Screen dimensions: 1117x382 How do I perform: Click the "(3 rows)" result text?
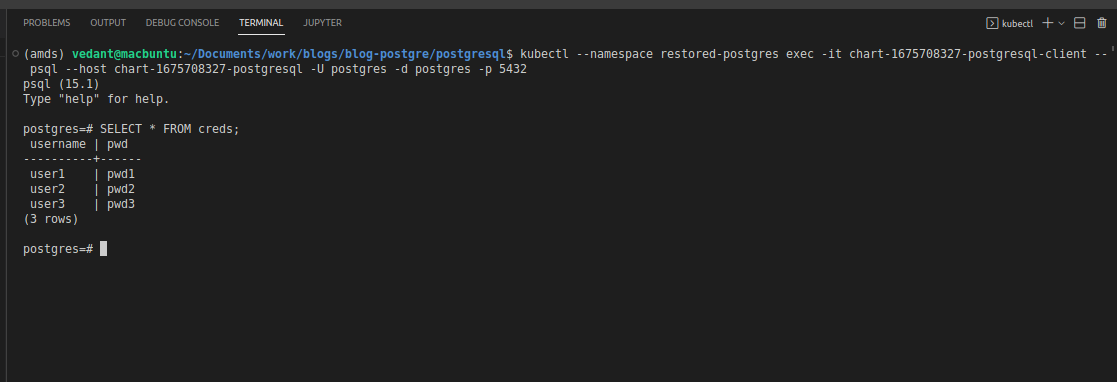(x=51, y=219)
